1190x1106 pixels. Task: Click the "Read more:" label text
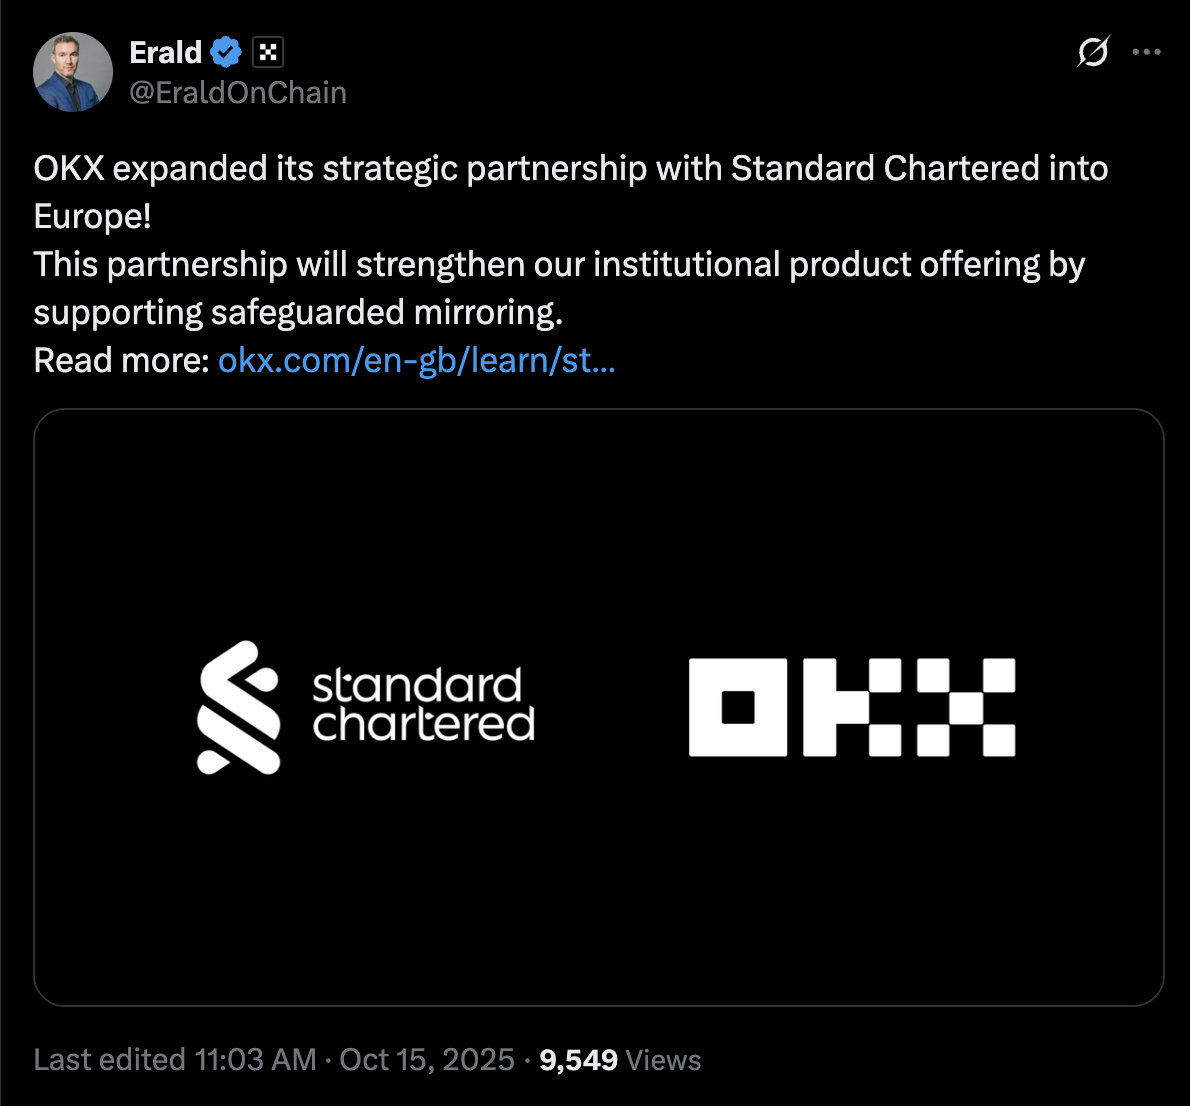point(121,360)
